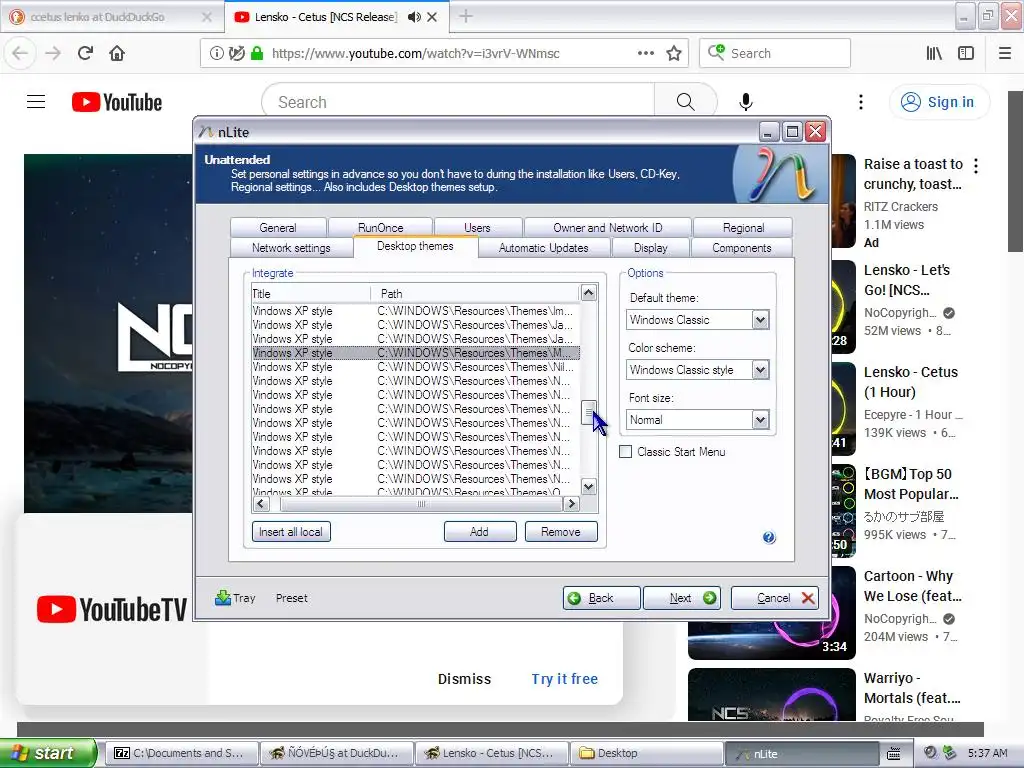Open the Default theme dropdown
This screenshot has width=1024, height=768.
[760, 320]
